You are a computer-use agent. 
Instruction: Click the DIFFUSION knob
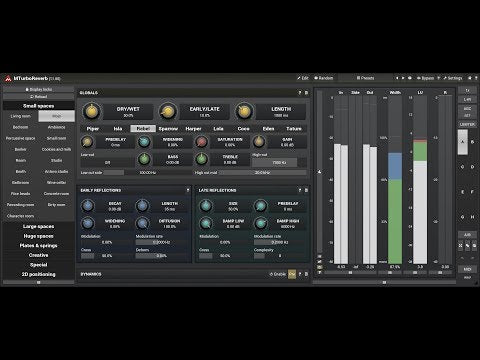click(x=142, y=223)
